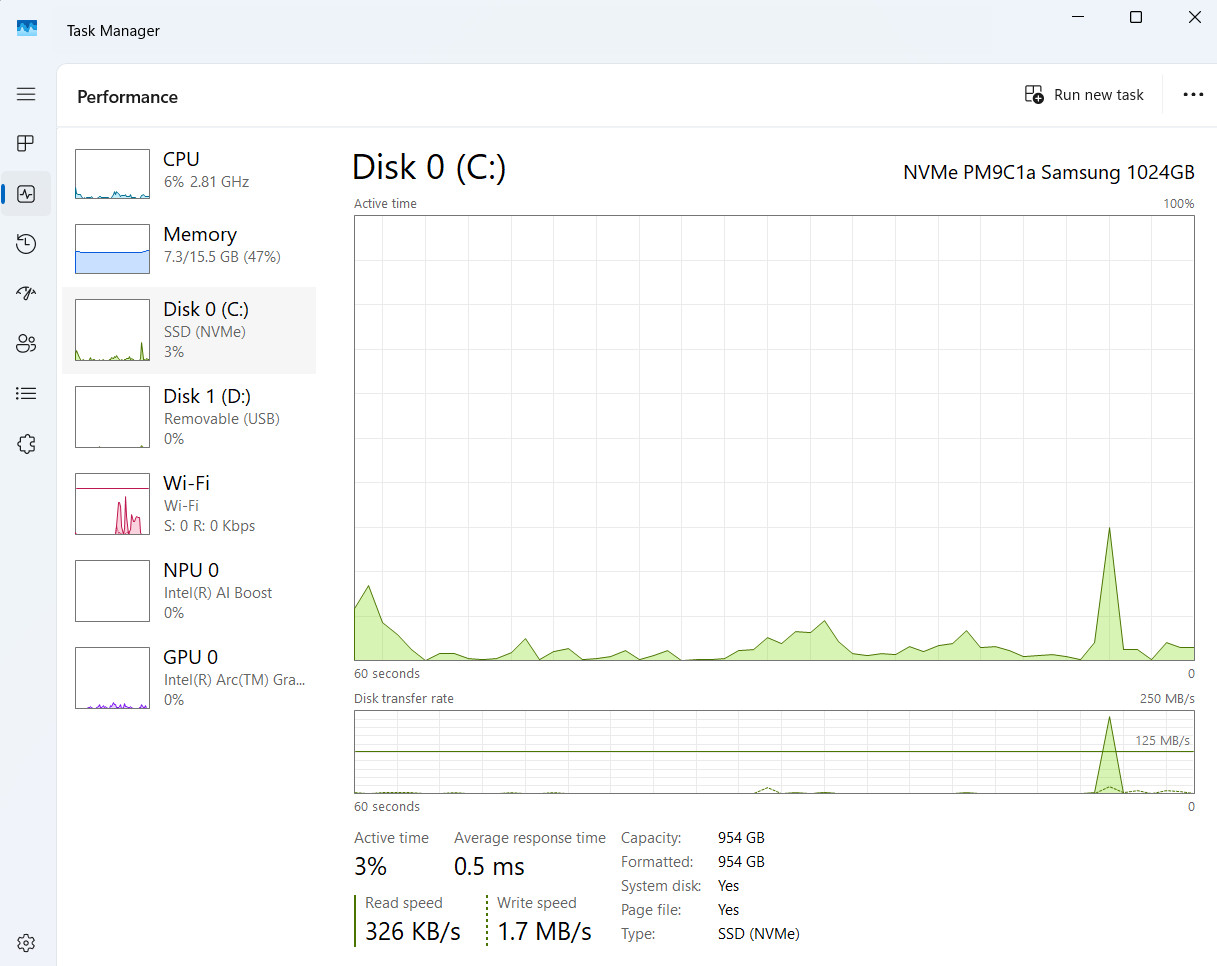The height and width of the screenshot is (966, 1217).
Task: Click the Task Manager app icon in title bar
Action: coord(27,29)
